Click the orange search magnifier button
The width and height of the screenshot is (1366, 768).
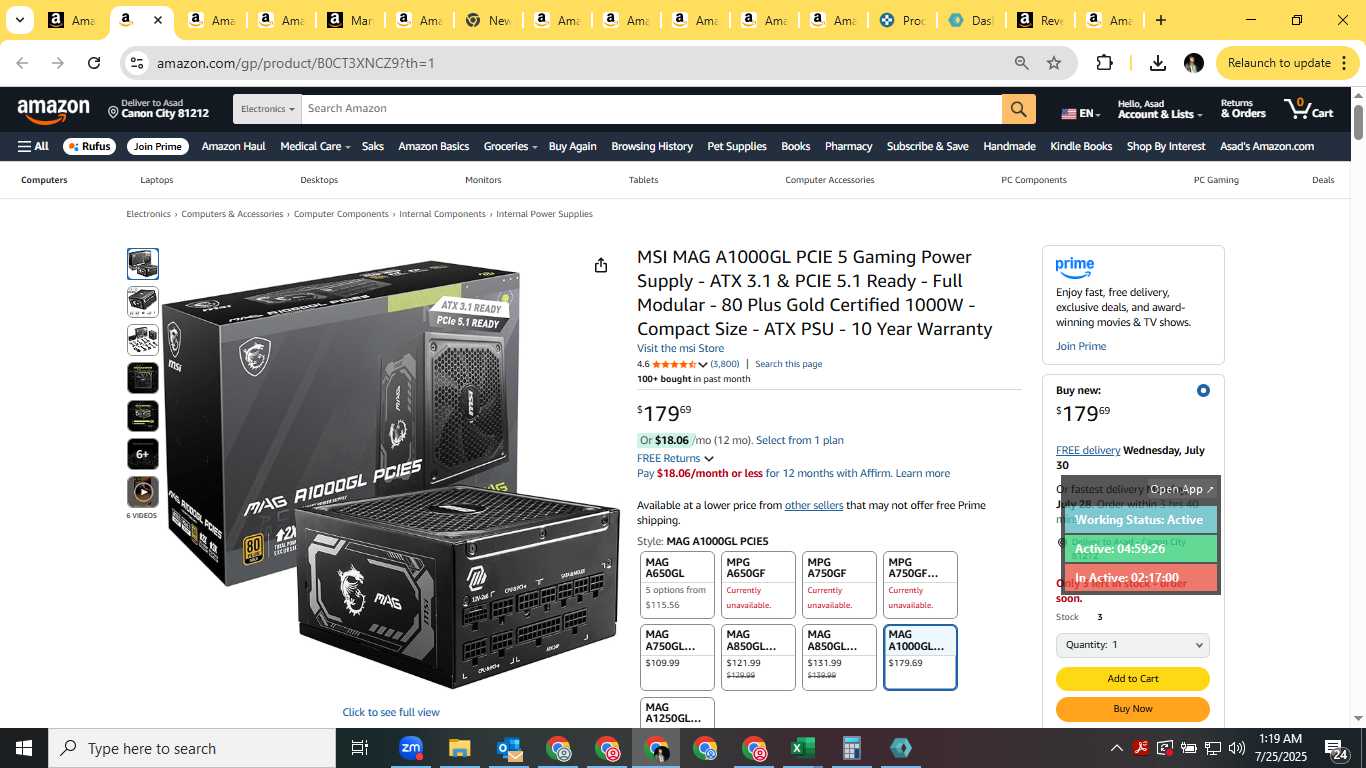tap(1018, 109)
